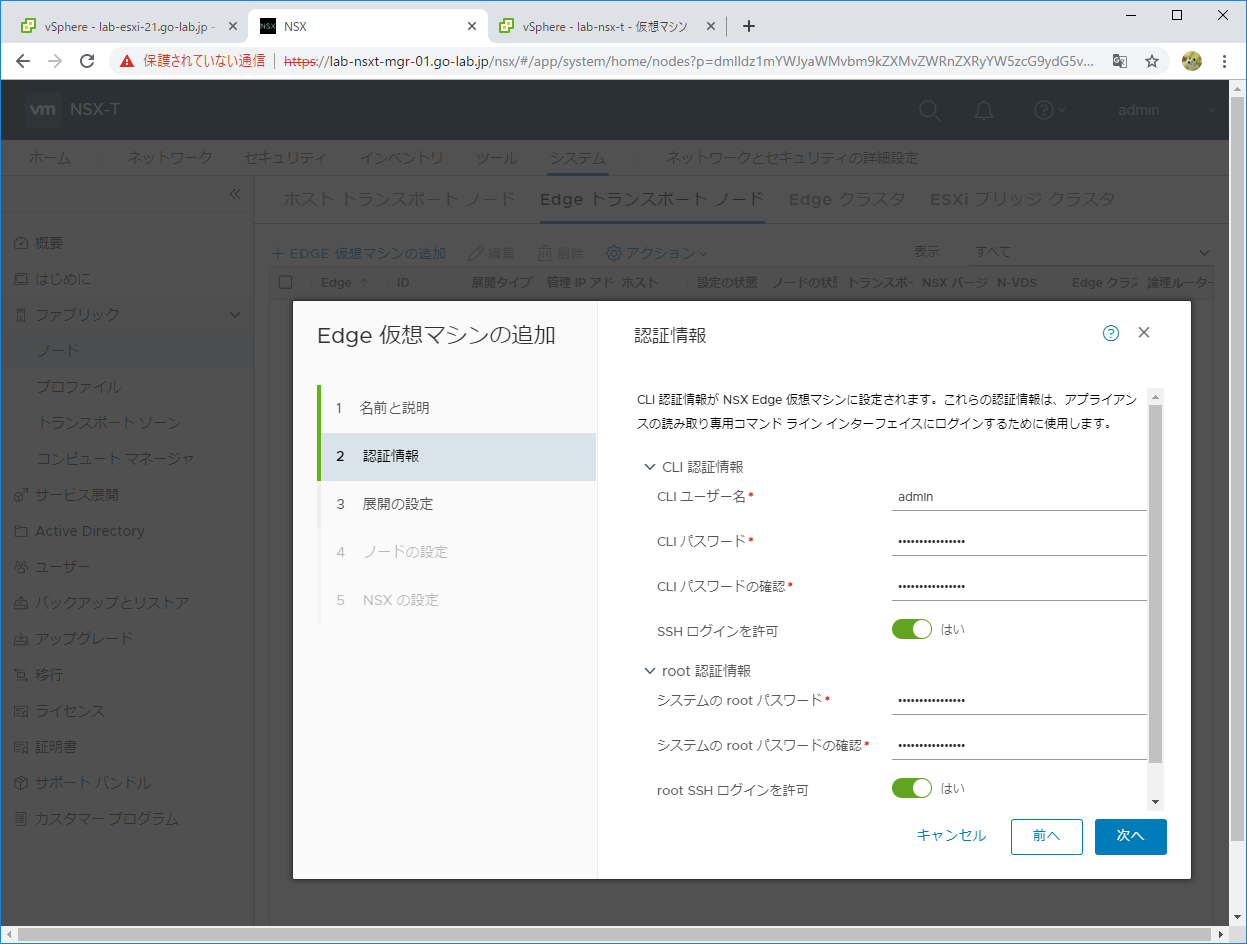Image resolution: width=1247 pixels, height=944 pixels.
Task: Check the select-all checkbox in Edge table
Action: (x=285, y=283)
